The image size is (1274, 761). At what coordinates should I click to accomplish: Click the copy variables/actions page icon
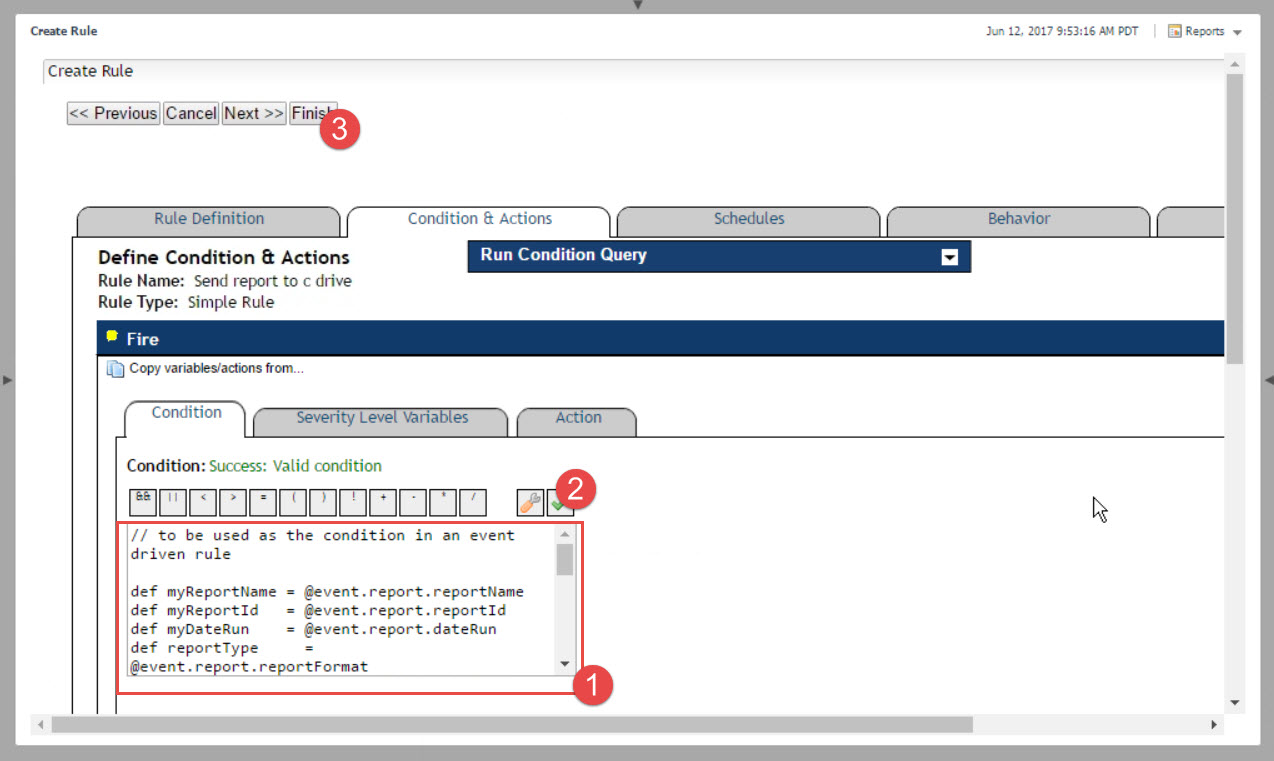115,368
